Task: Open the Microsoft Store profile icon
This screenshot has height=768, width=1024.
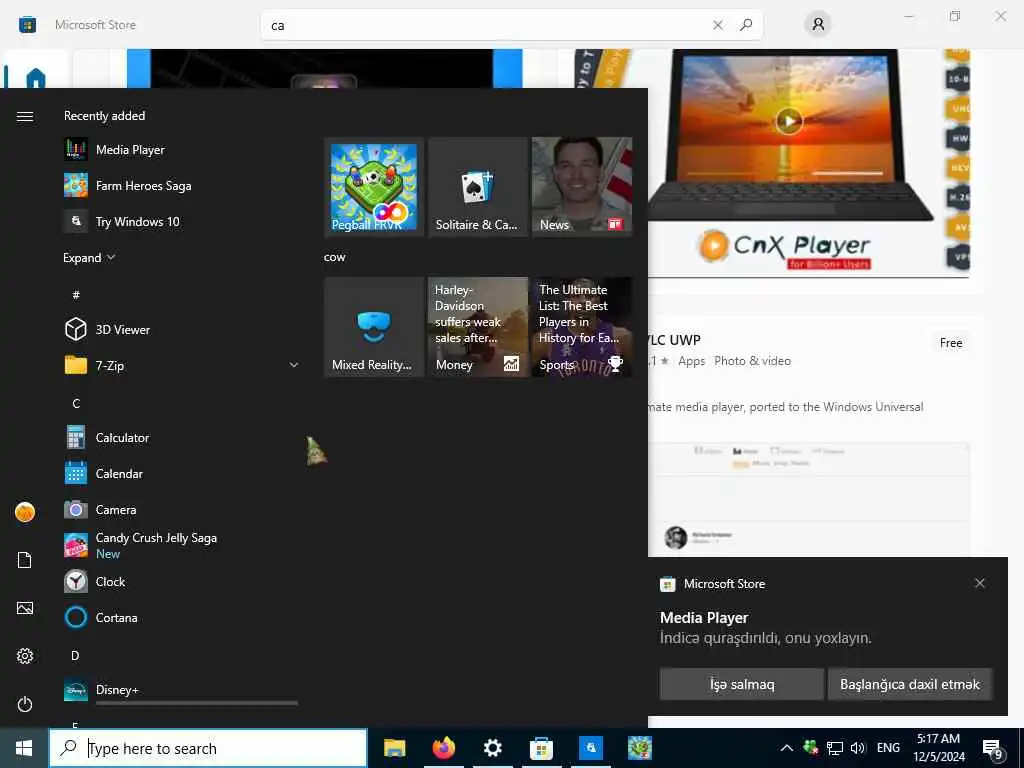Action: [818, 25]
